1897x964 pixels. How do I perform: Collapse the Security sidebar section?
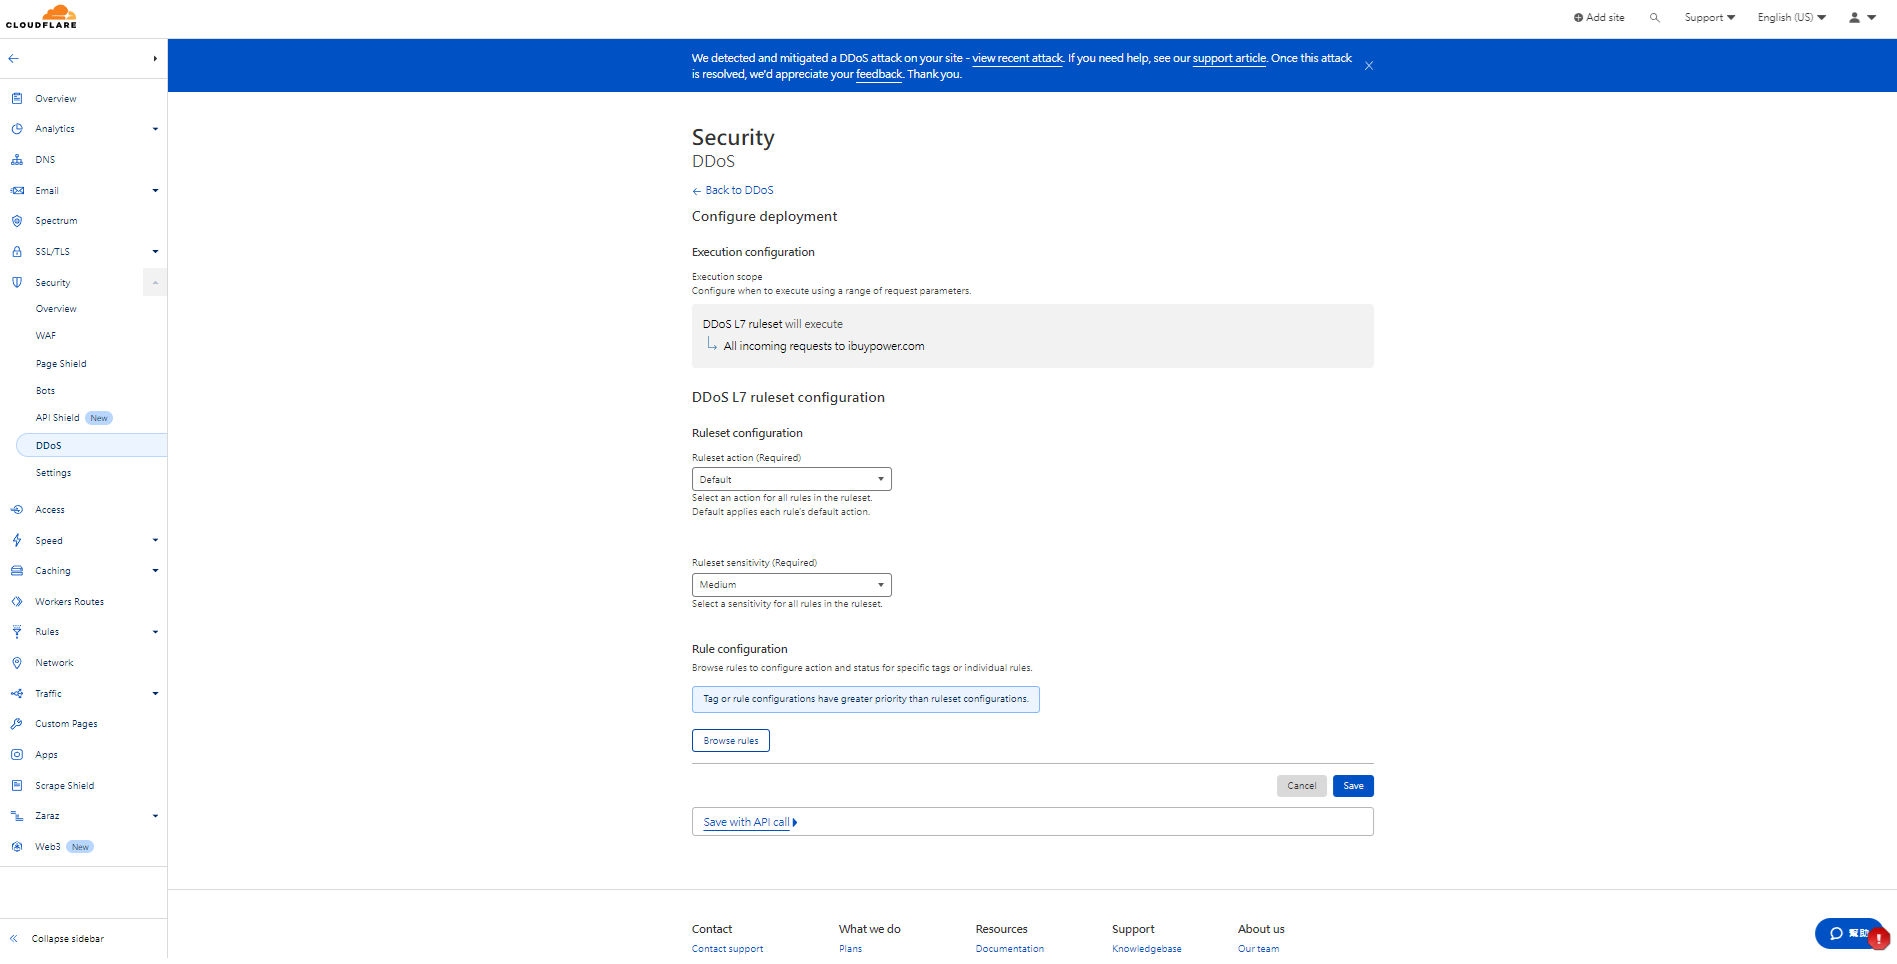155,283
